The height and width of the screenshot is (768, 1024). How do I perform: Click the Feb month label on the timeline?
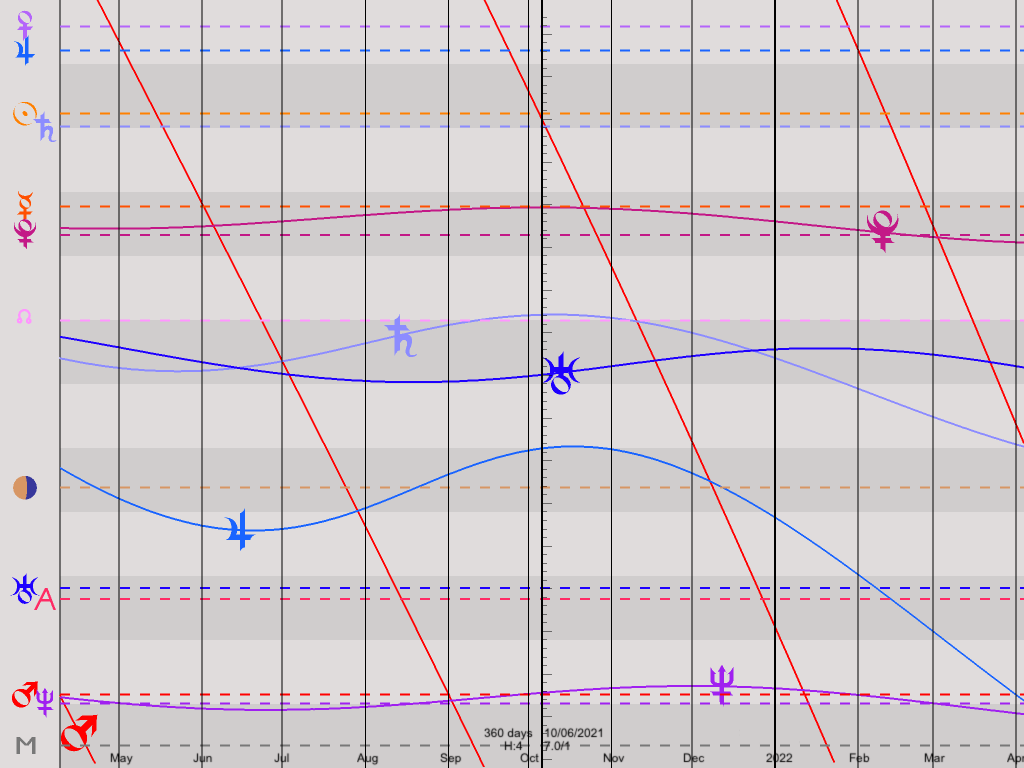(859, 758)
